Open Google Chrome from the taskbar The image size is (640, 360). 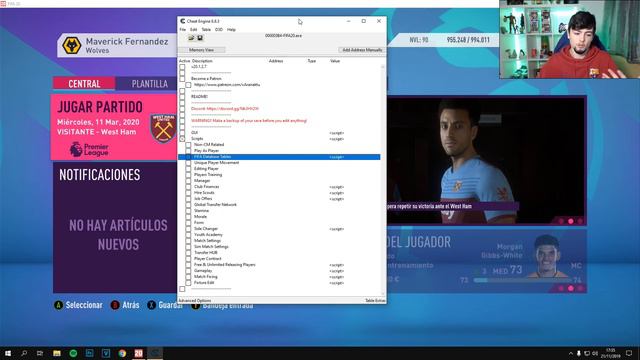pyautogui.click(x=122, y=353)
